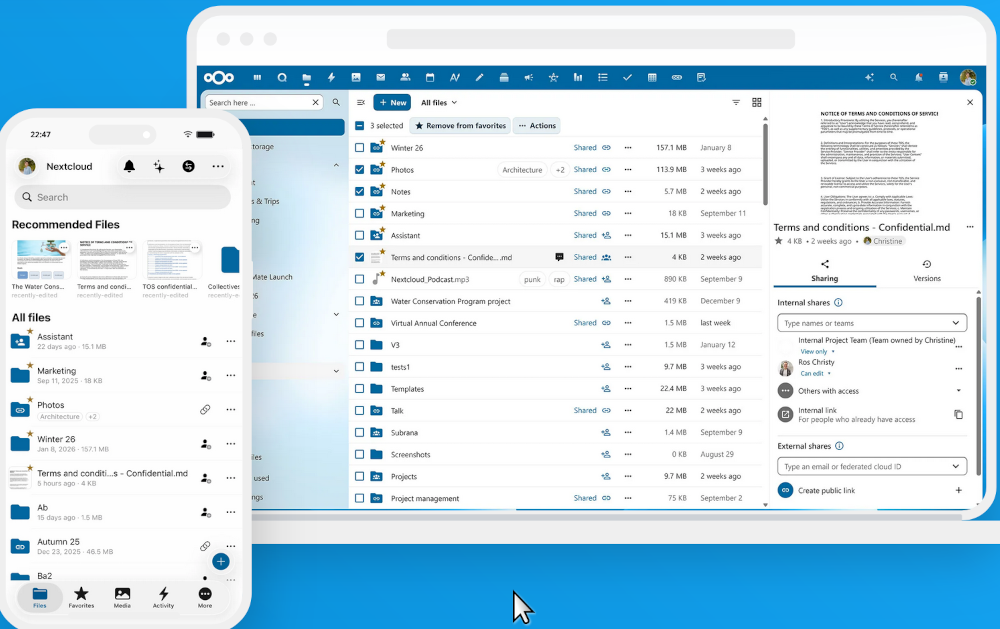
Task: Open notifications bell in desktop header
Action: [918, 78]
